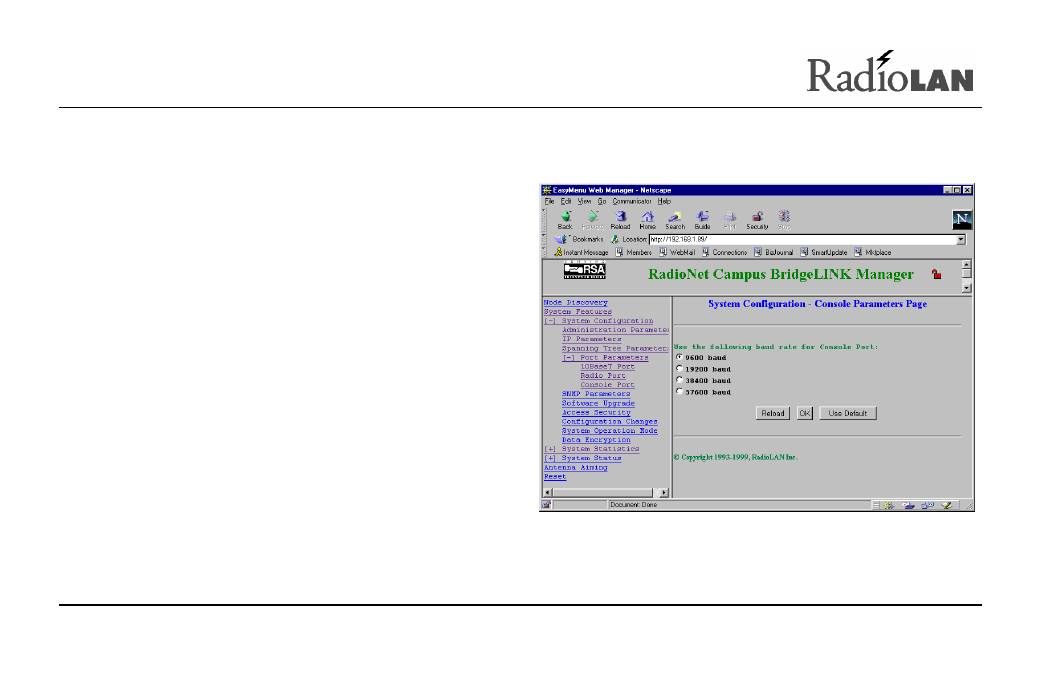The width and height of the screenshot is (1040, 673).
Task: Open the WebMail personal toolbar bookmark
Action: tap(677, 253)
